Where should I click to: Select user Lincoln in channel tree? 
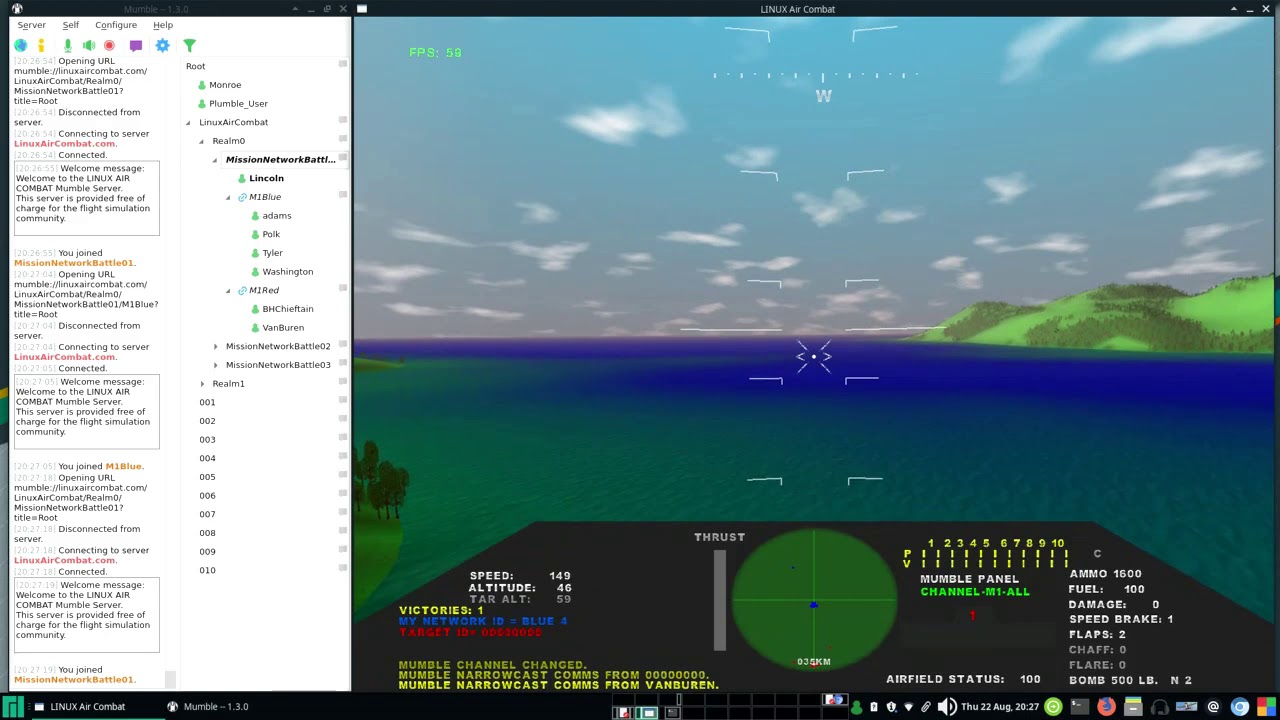266,178
